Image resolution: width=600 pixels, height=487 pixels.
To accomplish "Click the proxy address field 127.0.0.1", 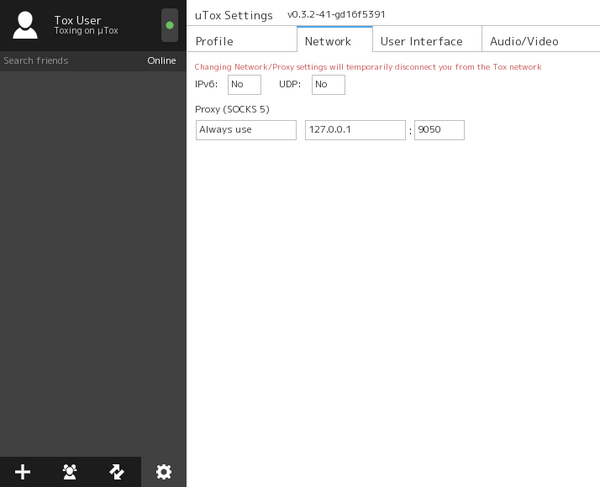I will 355,130.
